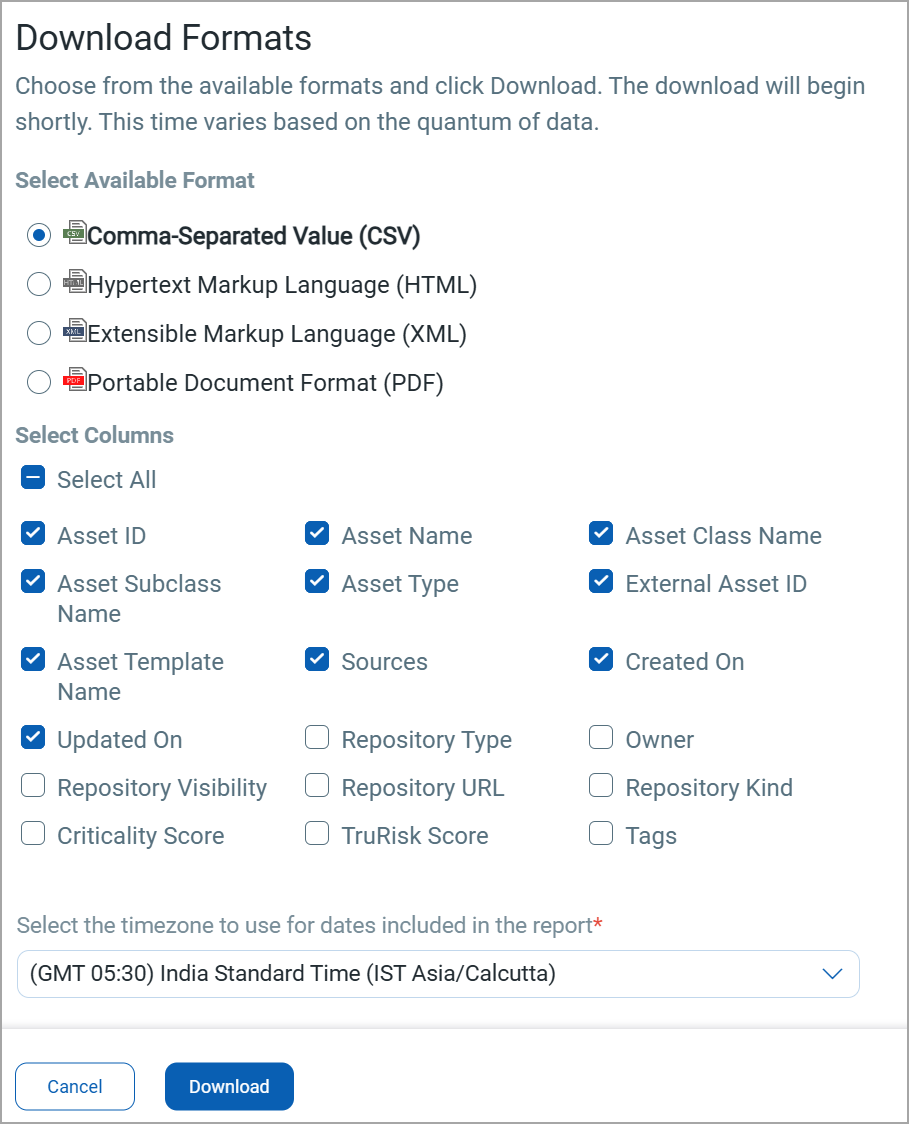Select the Hypertext Markup Language radio button

(38, 285)
